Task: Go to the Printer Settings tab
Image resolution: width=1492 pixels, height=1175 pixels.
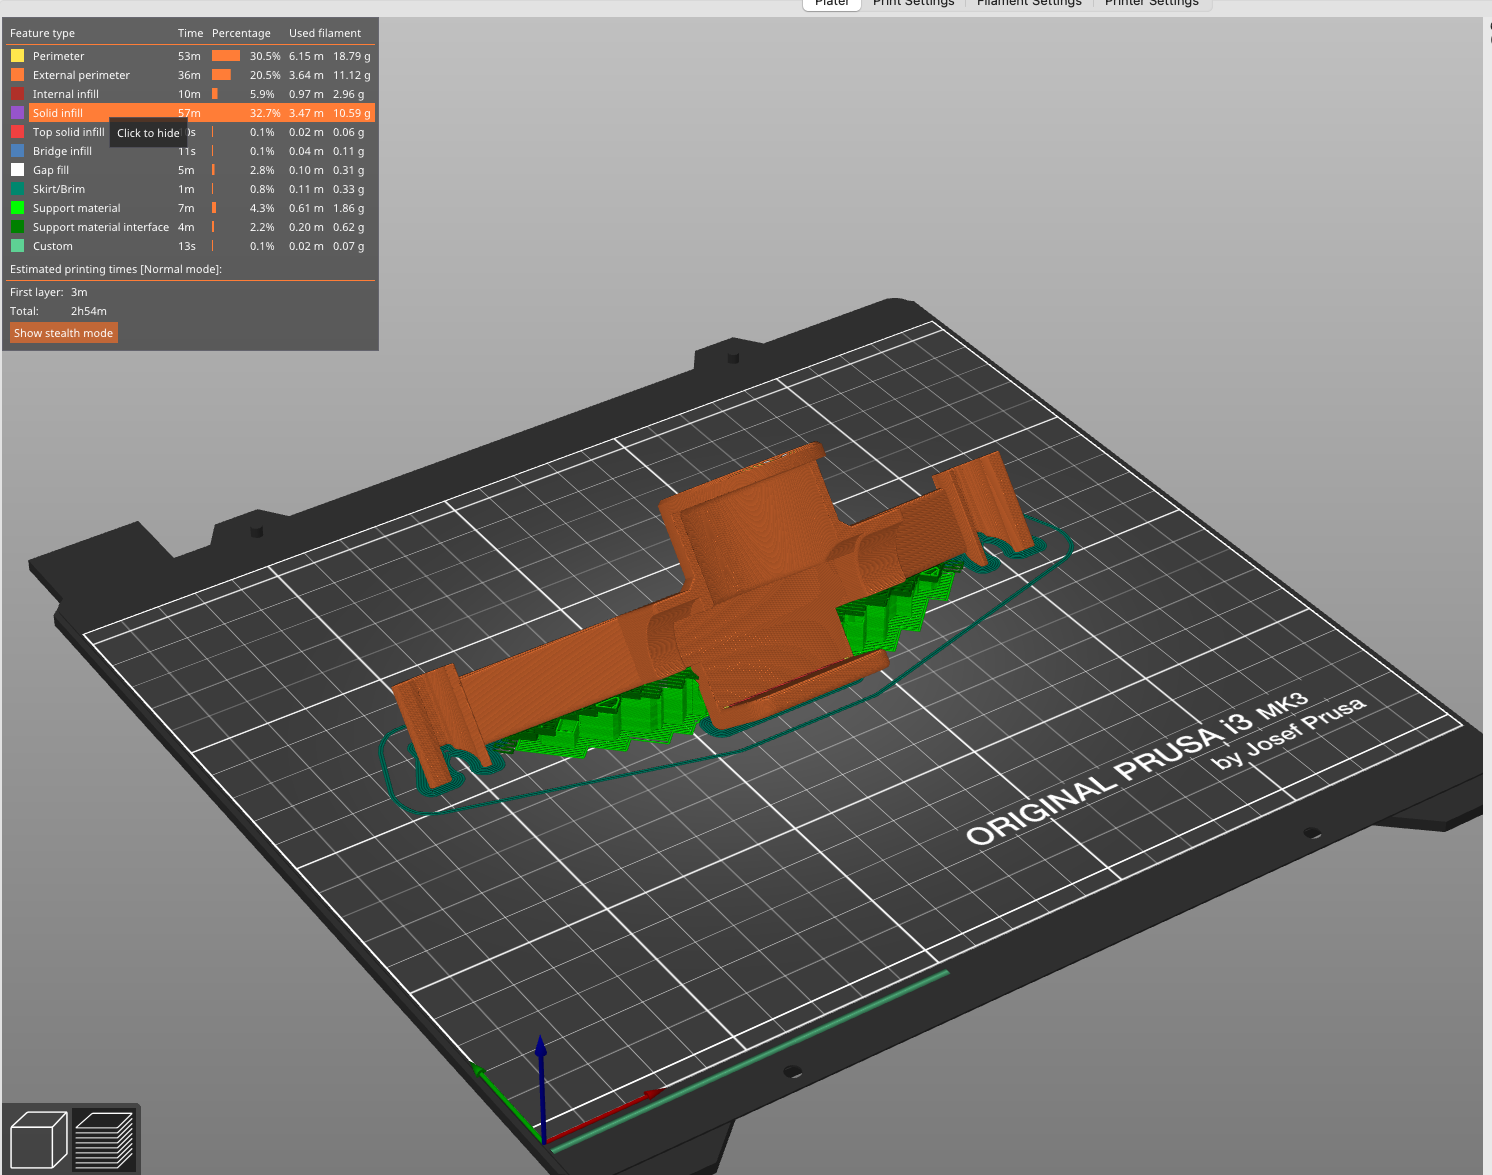Action: (x=1151, y=3)
